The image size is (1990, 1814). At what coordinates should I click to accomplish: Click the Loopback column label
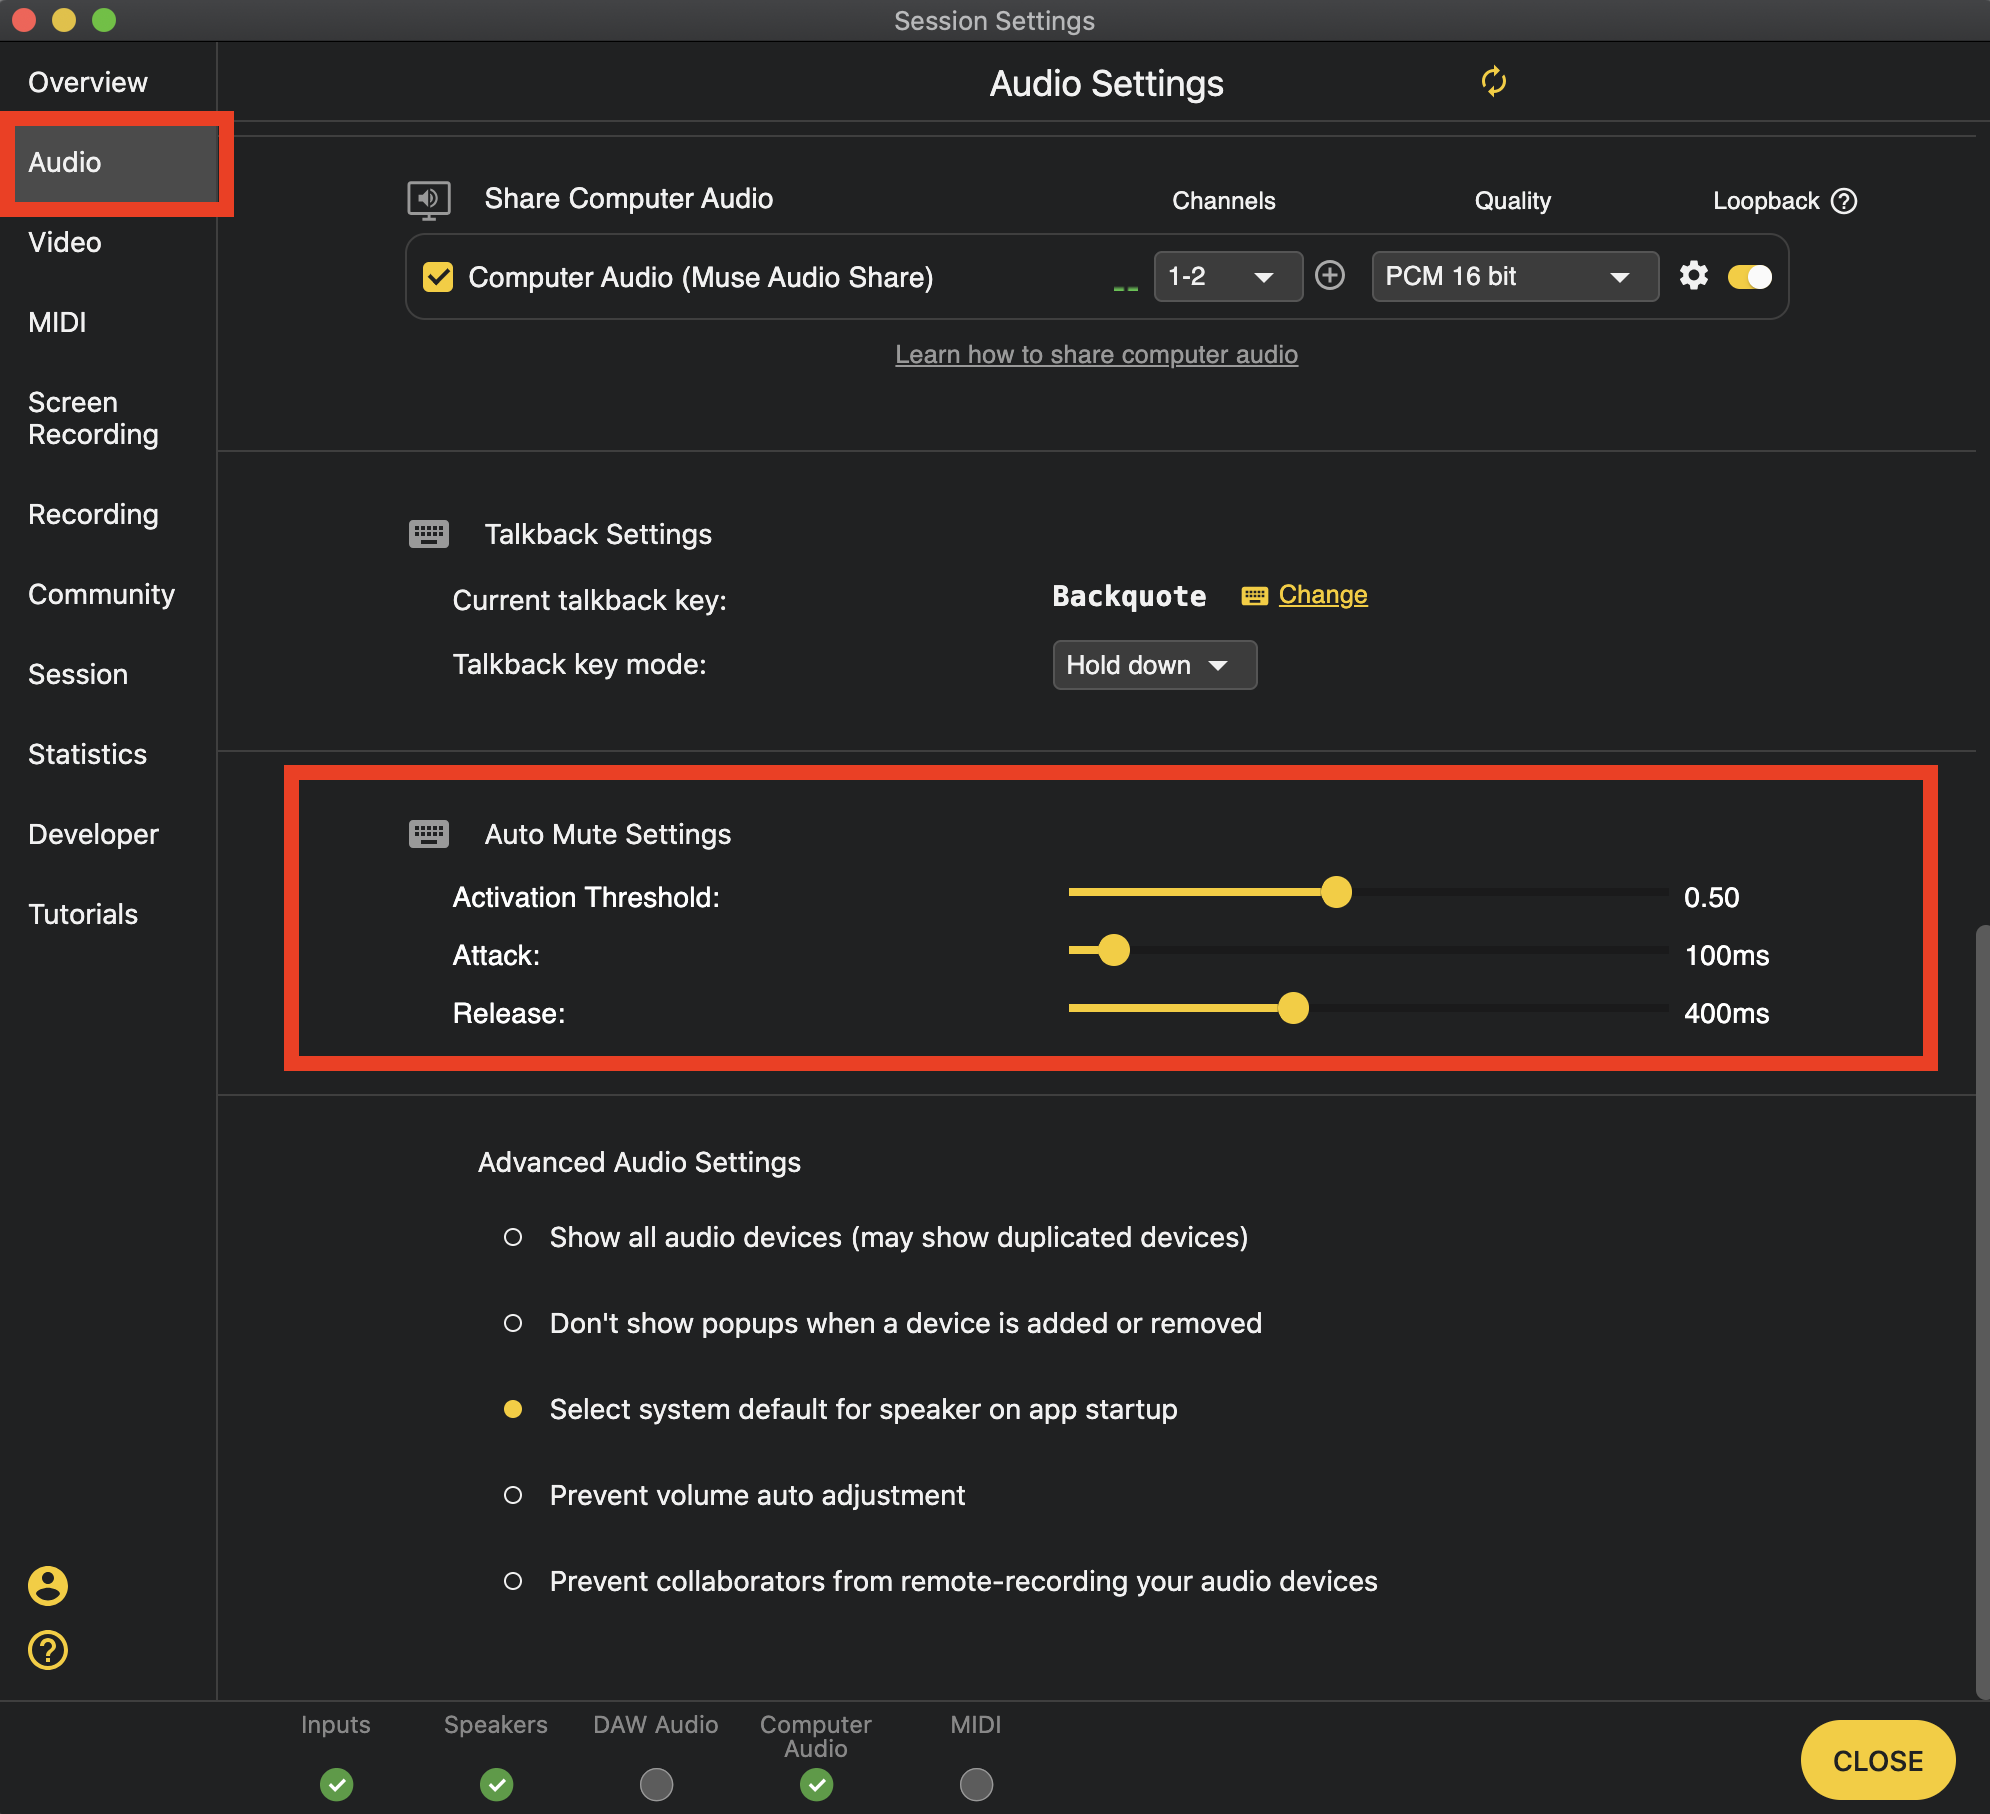(x=1765, y=201)
